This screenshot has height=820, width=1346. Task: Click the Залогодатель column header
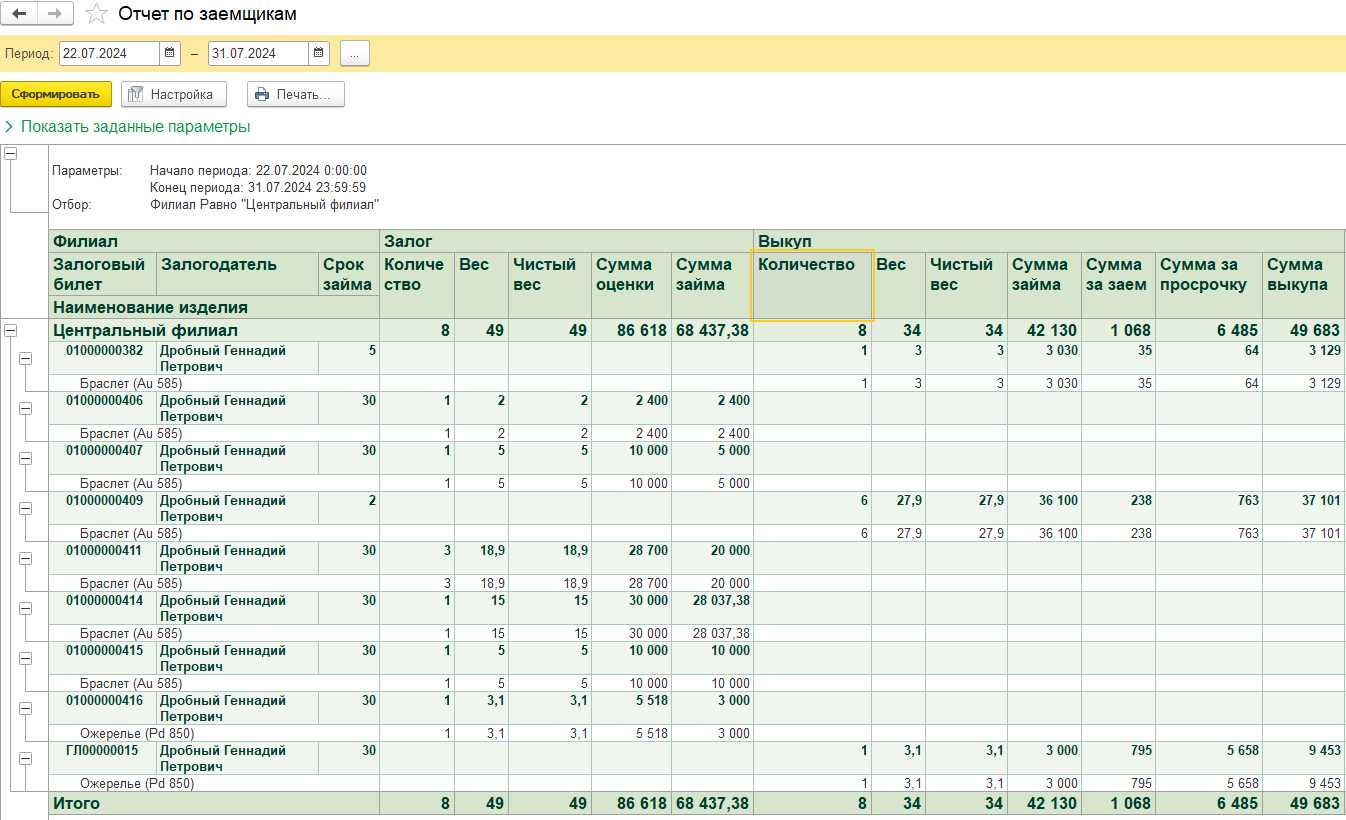[238, 274]
